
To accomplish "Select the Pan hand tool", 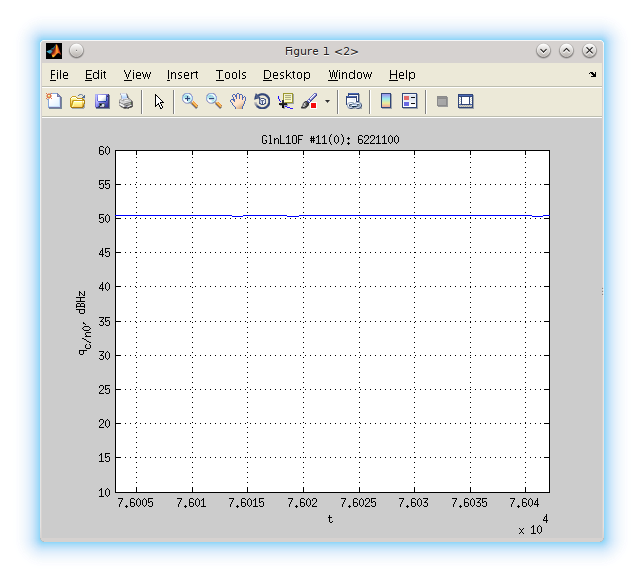I will pyautogui.click(x=238, y=101).
